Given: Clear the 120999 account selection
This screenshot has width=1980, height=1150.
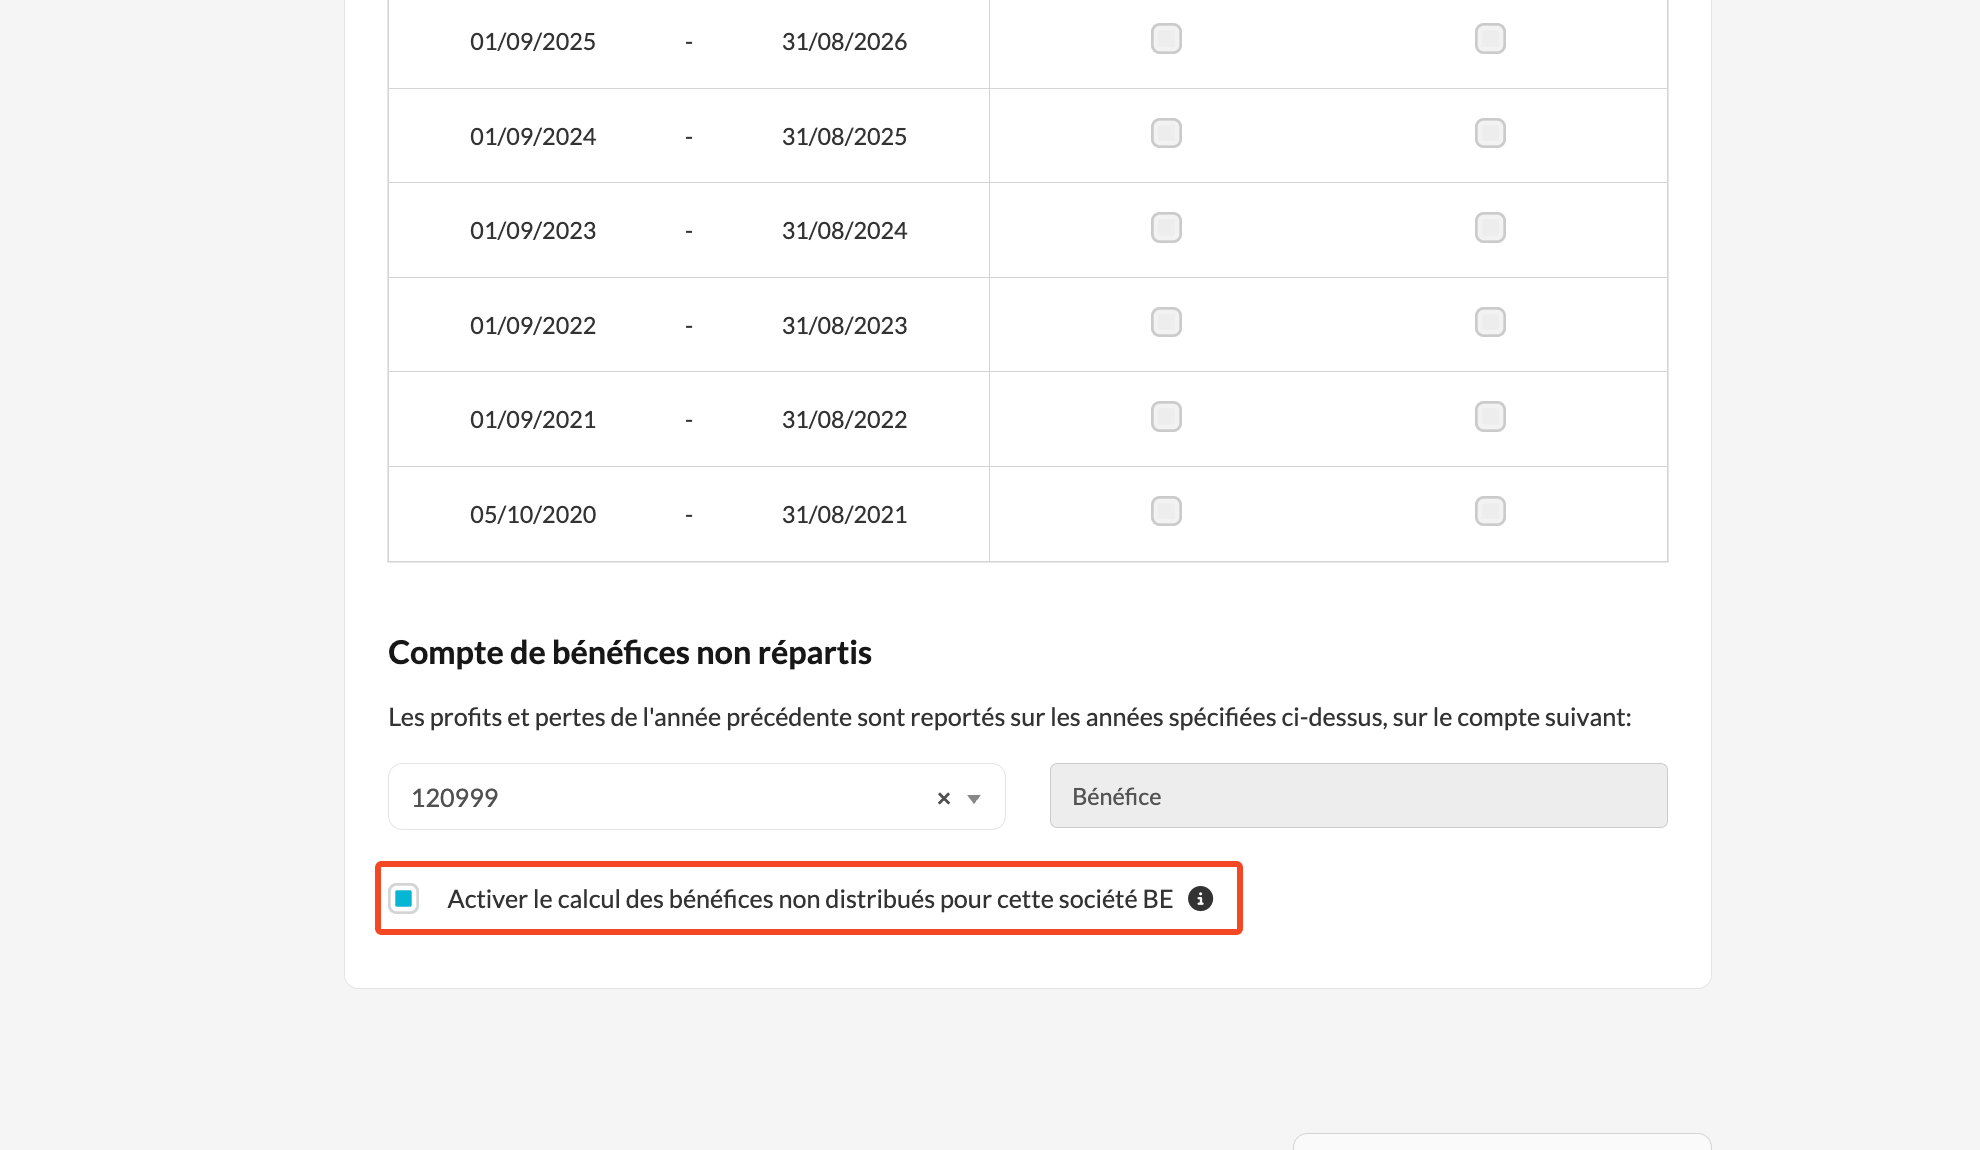Looking at the screenshot, I should pyautogui.click(x=943, y=798).
